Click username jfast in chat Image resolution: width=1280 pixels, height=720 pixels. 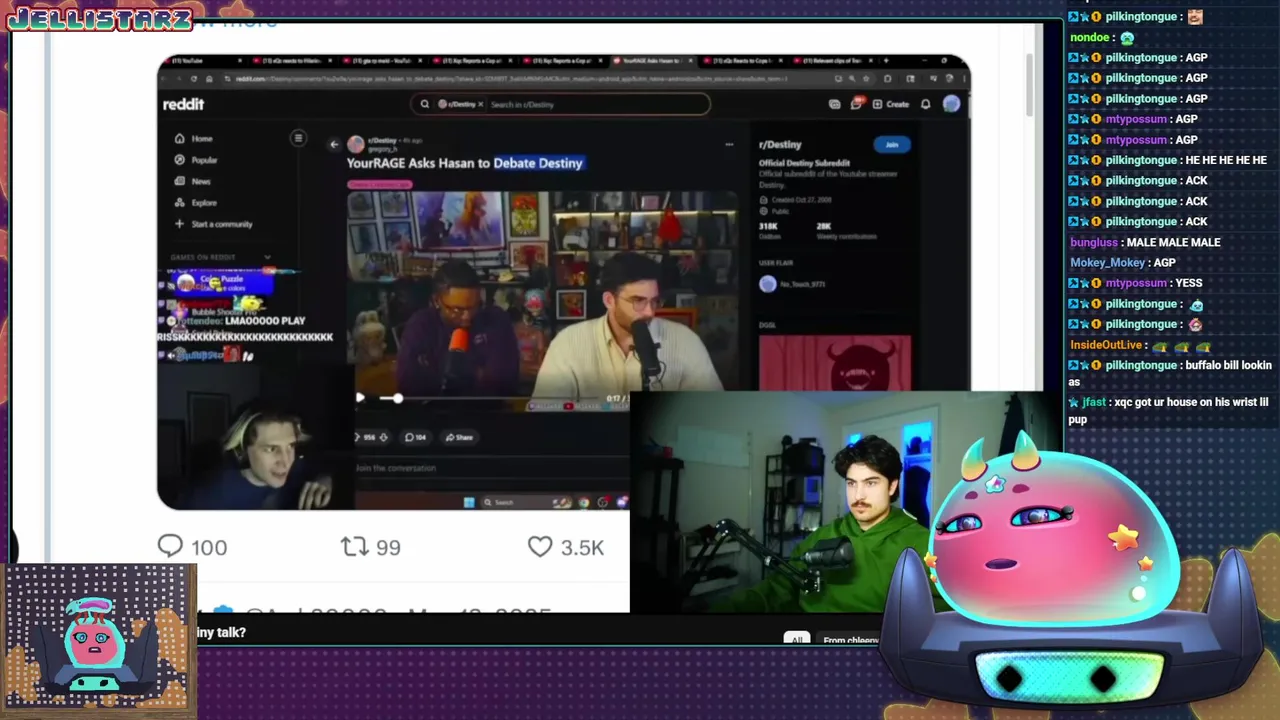(1095, 402)
